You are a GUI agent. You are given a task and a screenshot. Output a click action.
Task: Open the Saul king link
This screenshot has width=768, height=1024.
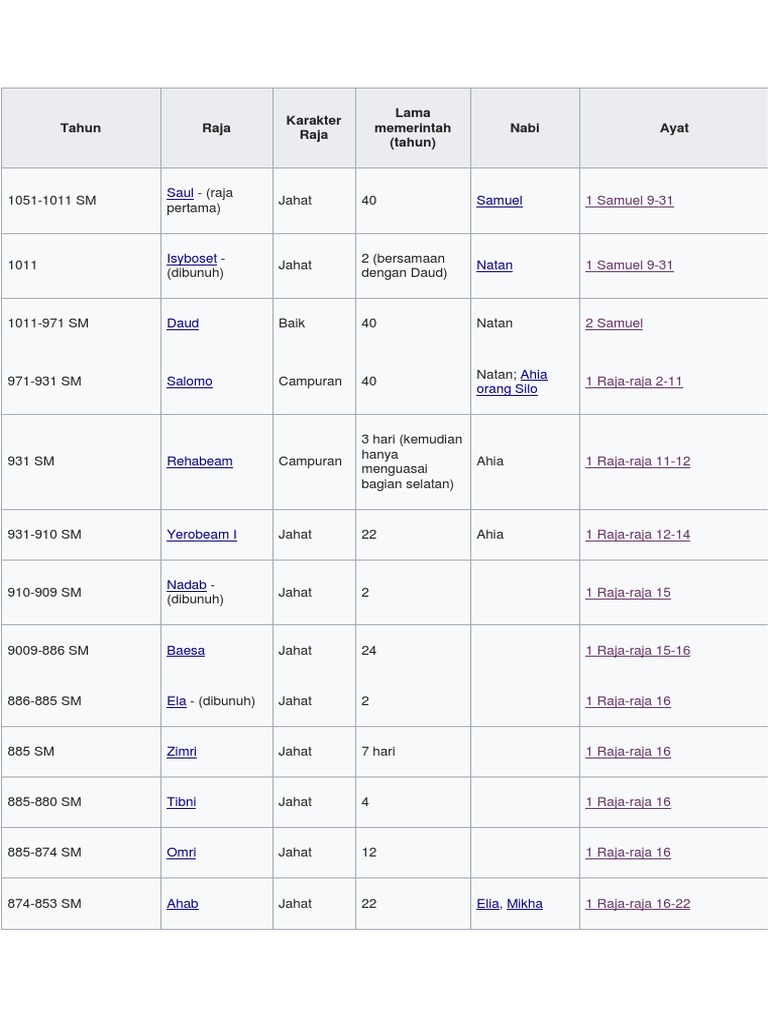(x=180, y=193)
